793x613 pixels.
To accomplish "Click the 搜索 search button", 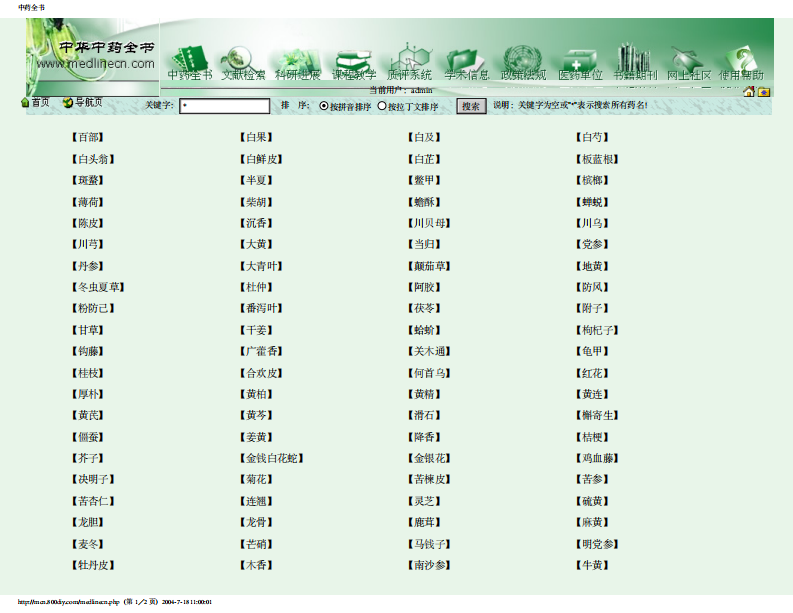I will 471,106.
